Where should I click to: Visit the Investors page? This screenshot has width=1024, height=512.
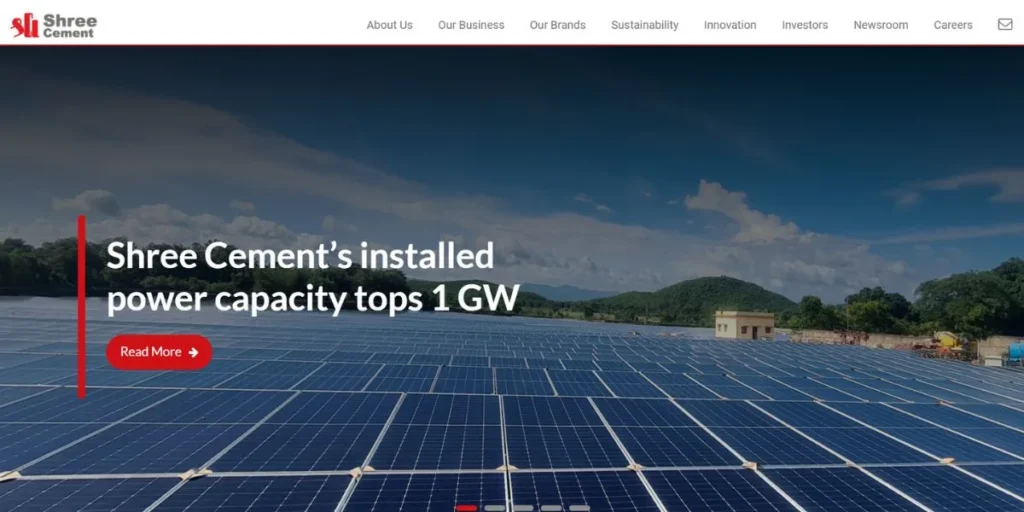pyautogui.click(x=805, y=25)
